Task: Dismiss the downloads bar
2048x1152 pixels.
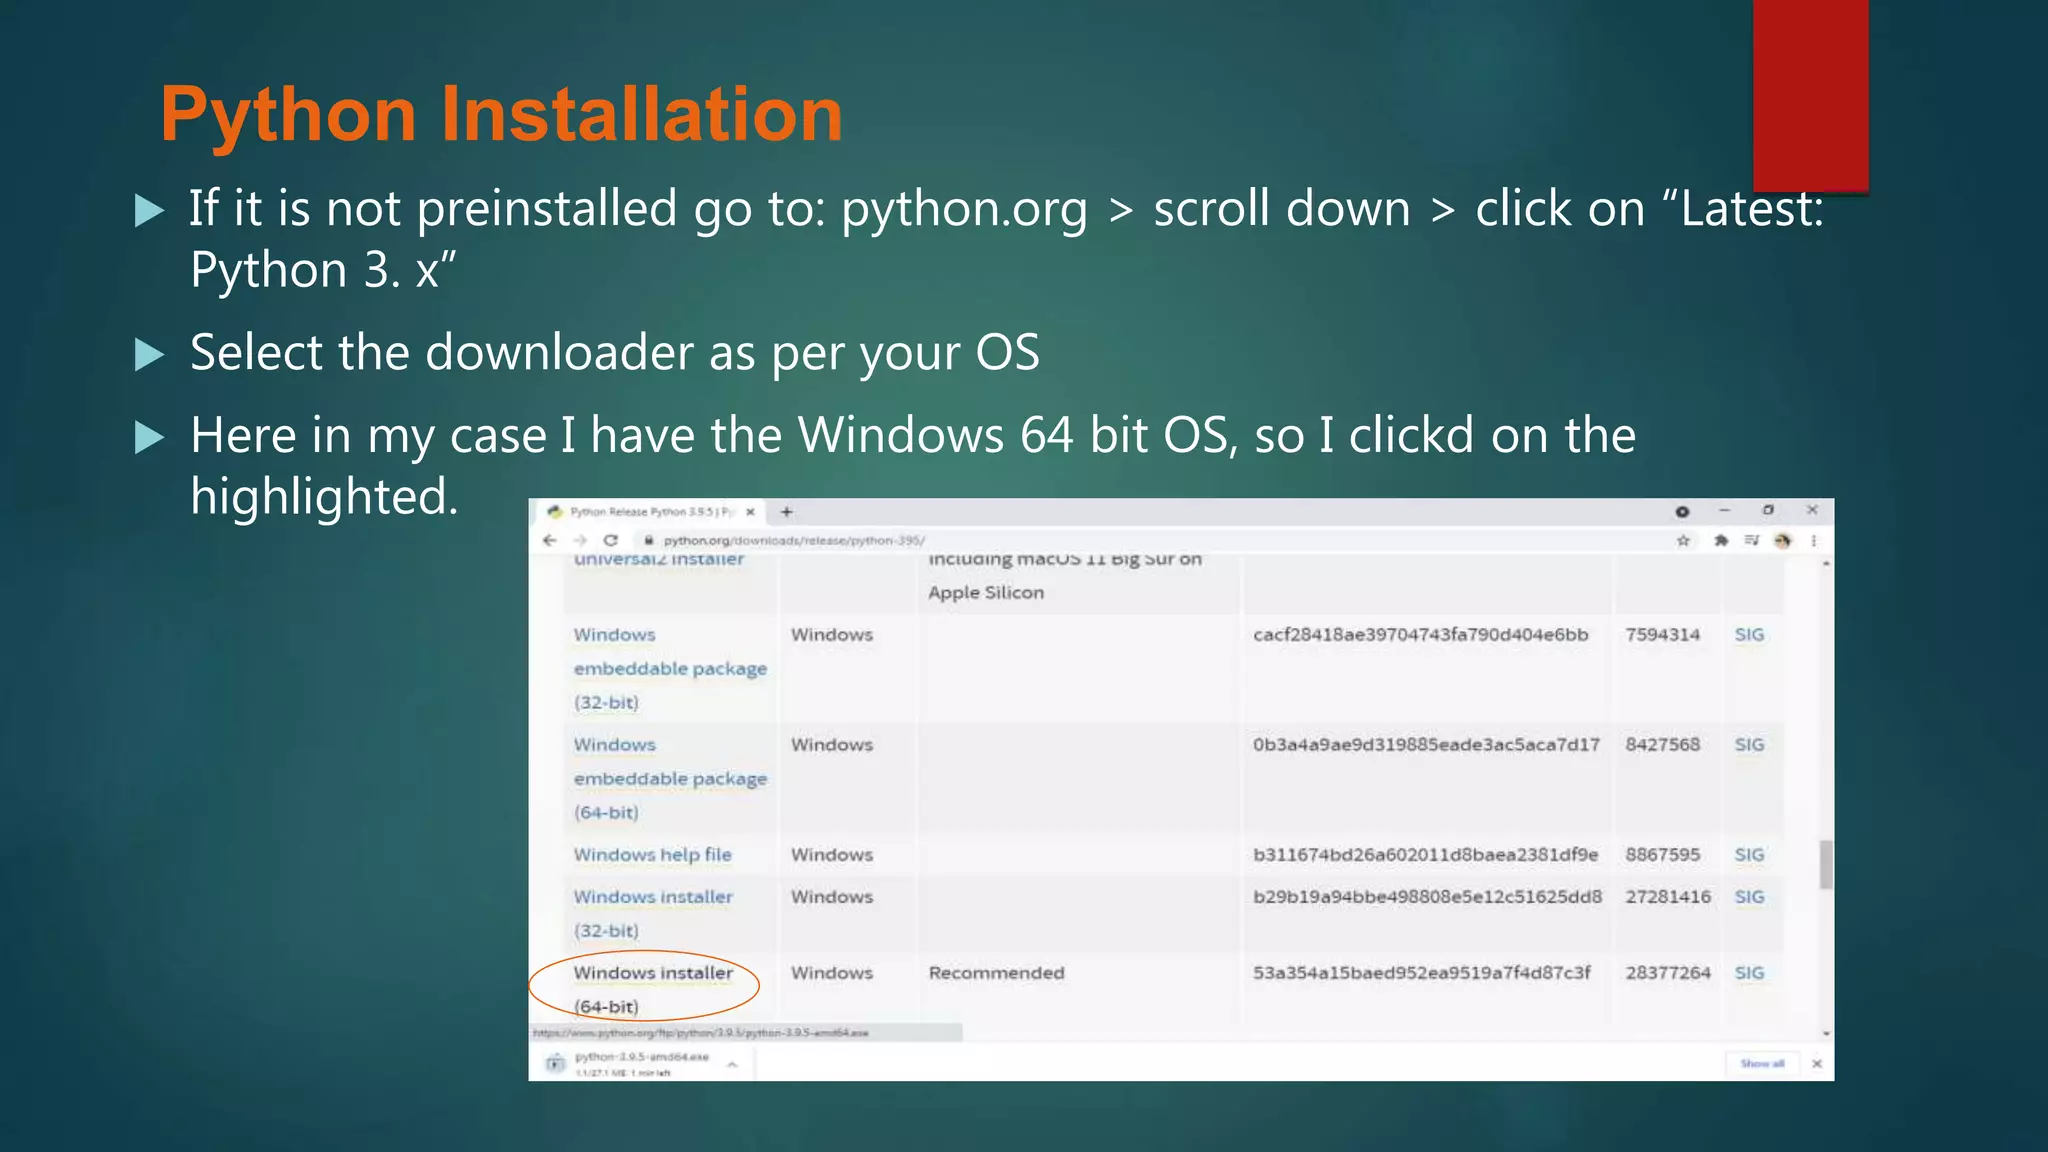Action: 1817,1064
